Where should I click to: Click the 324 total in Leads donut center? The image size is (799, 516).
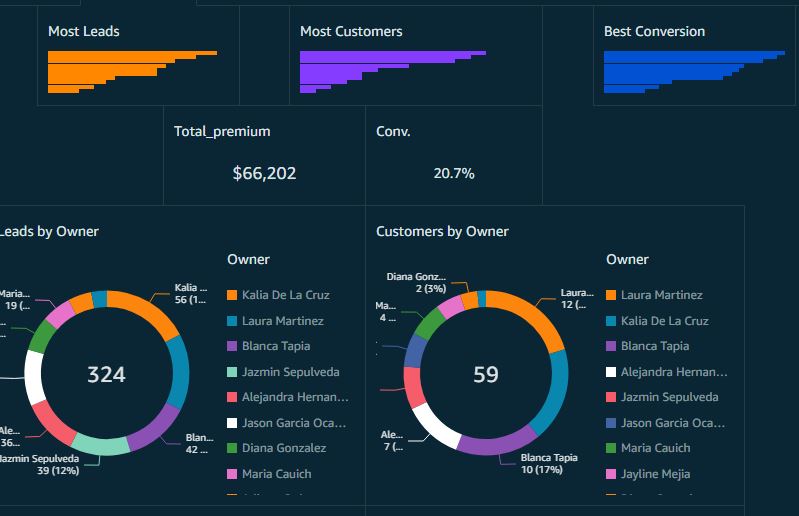pos(106,375)
